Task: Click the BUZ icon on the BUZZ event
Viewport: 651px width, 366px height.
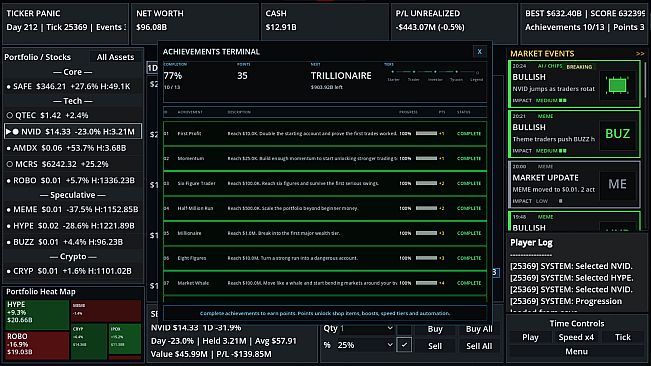Action: (617, 134)
